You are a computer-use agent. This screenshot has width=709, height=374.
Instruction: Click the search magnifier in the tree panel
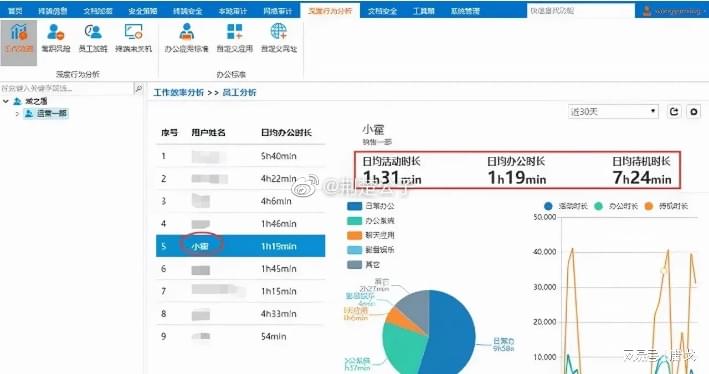click(139, 89)
